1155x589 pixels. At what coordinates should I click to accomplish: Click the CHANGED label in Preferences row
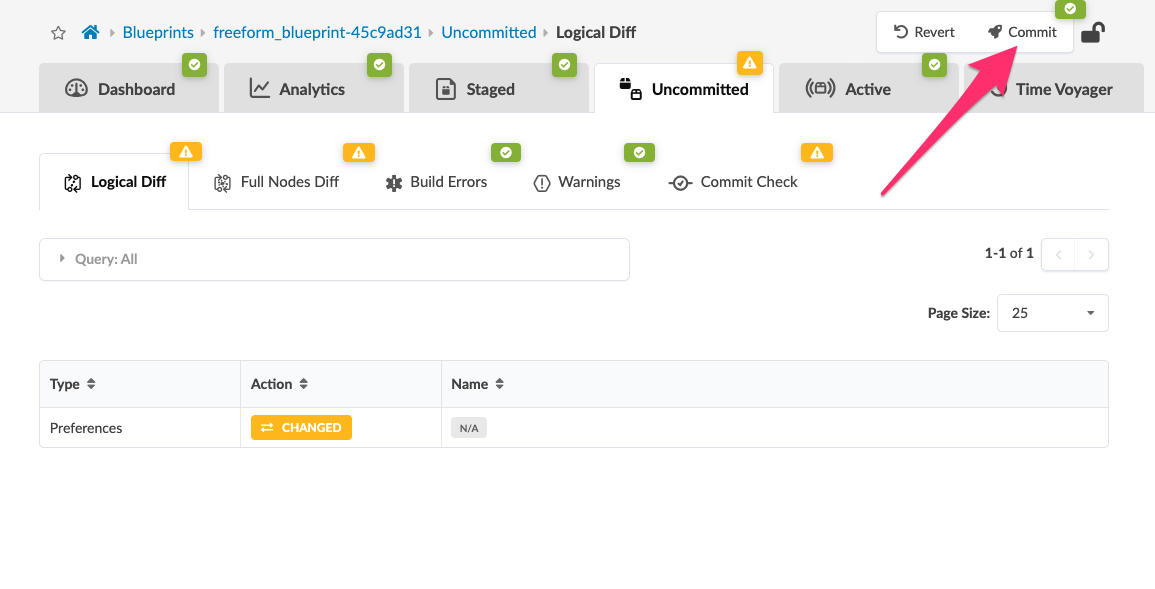(x=301, y=428)
